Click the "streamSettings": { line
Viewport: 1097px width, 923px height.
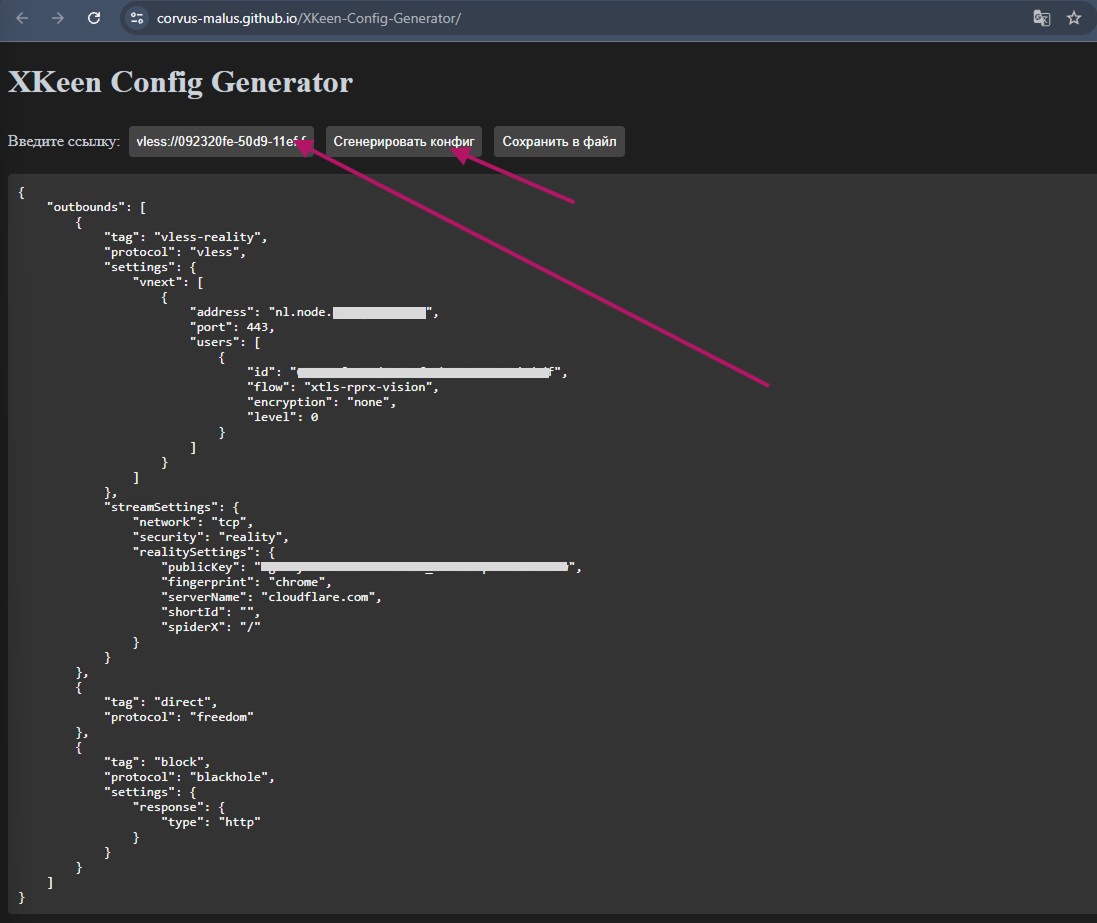[x=171, y=507]
